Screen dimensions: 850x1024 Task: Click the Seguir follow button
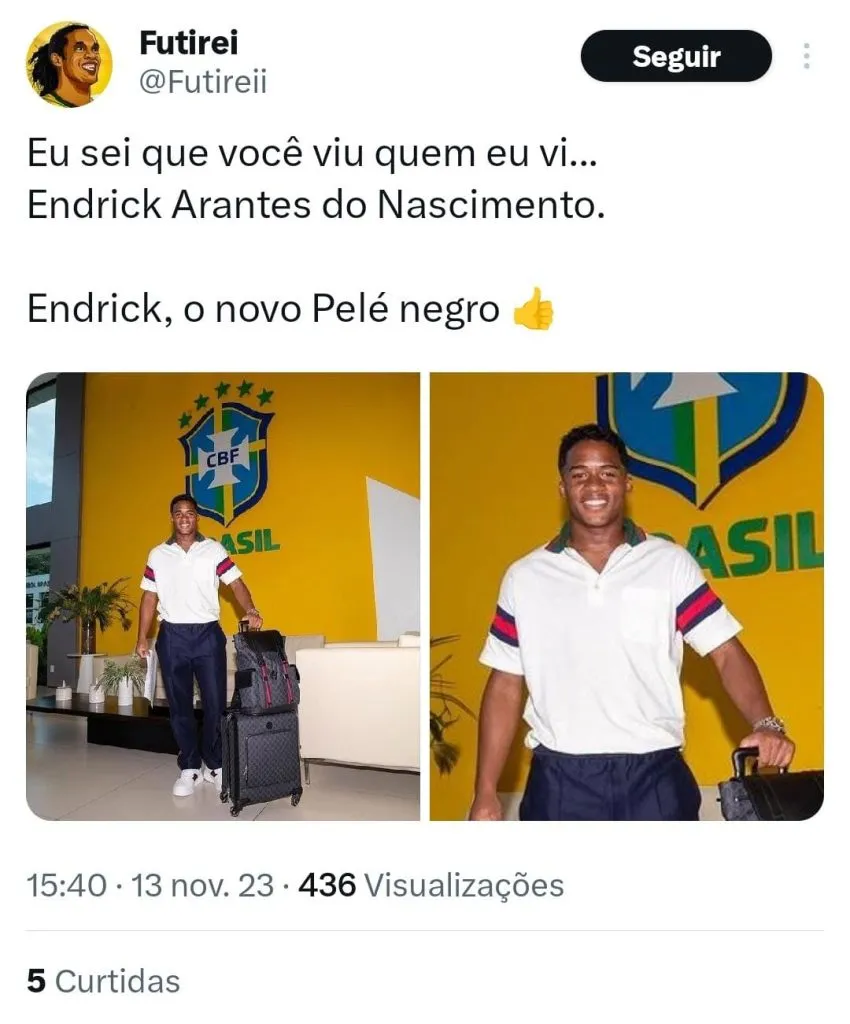click(676, 56)
